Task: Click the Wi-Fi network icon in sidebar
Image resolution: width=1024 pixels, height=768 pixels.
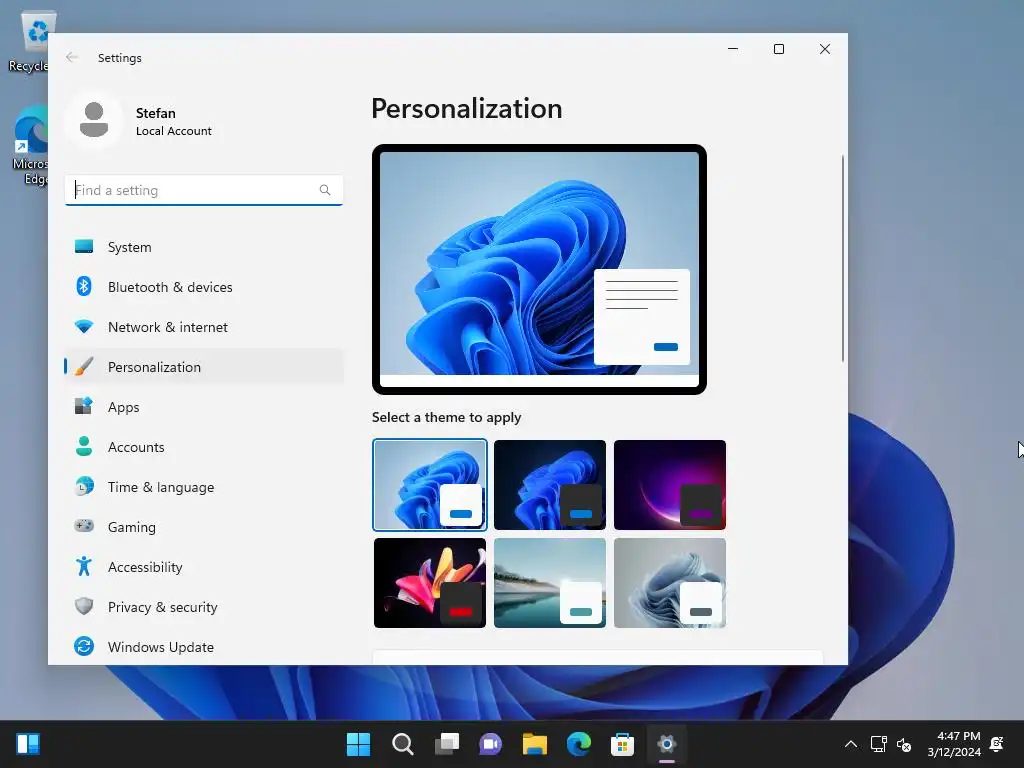Action: coord(84,326)
